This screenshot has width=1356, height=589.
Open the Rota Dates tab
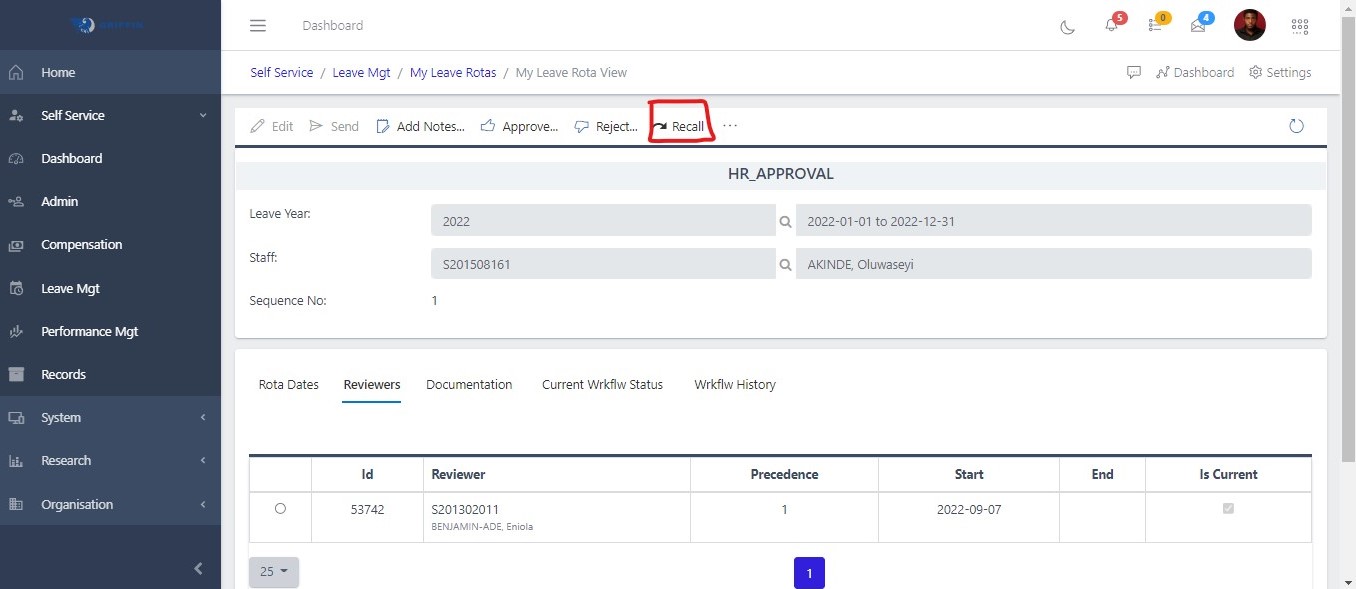point(288,384)
